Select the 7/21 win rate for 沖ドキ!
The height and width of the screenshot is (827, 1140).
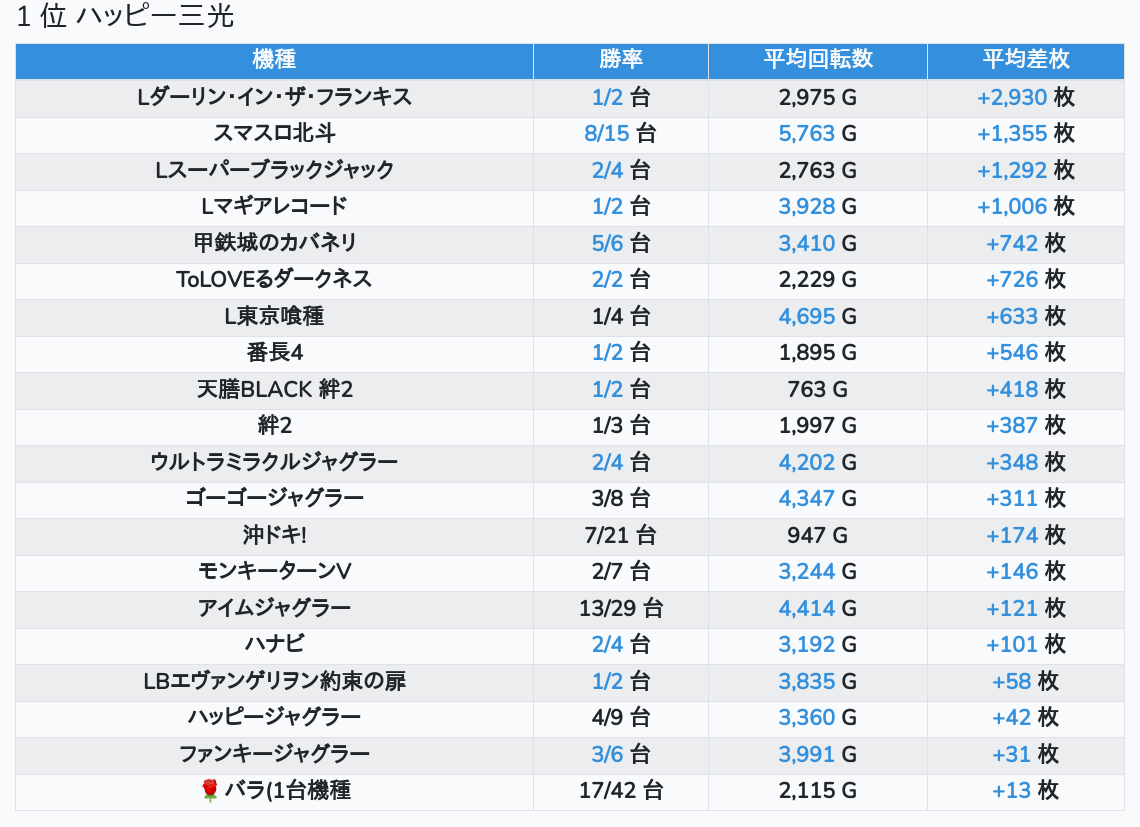(606, 535)
